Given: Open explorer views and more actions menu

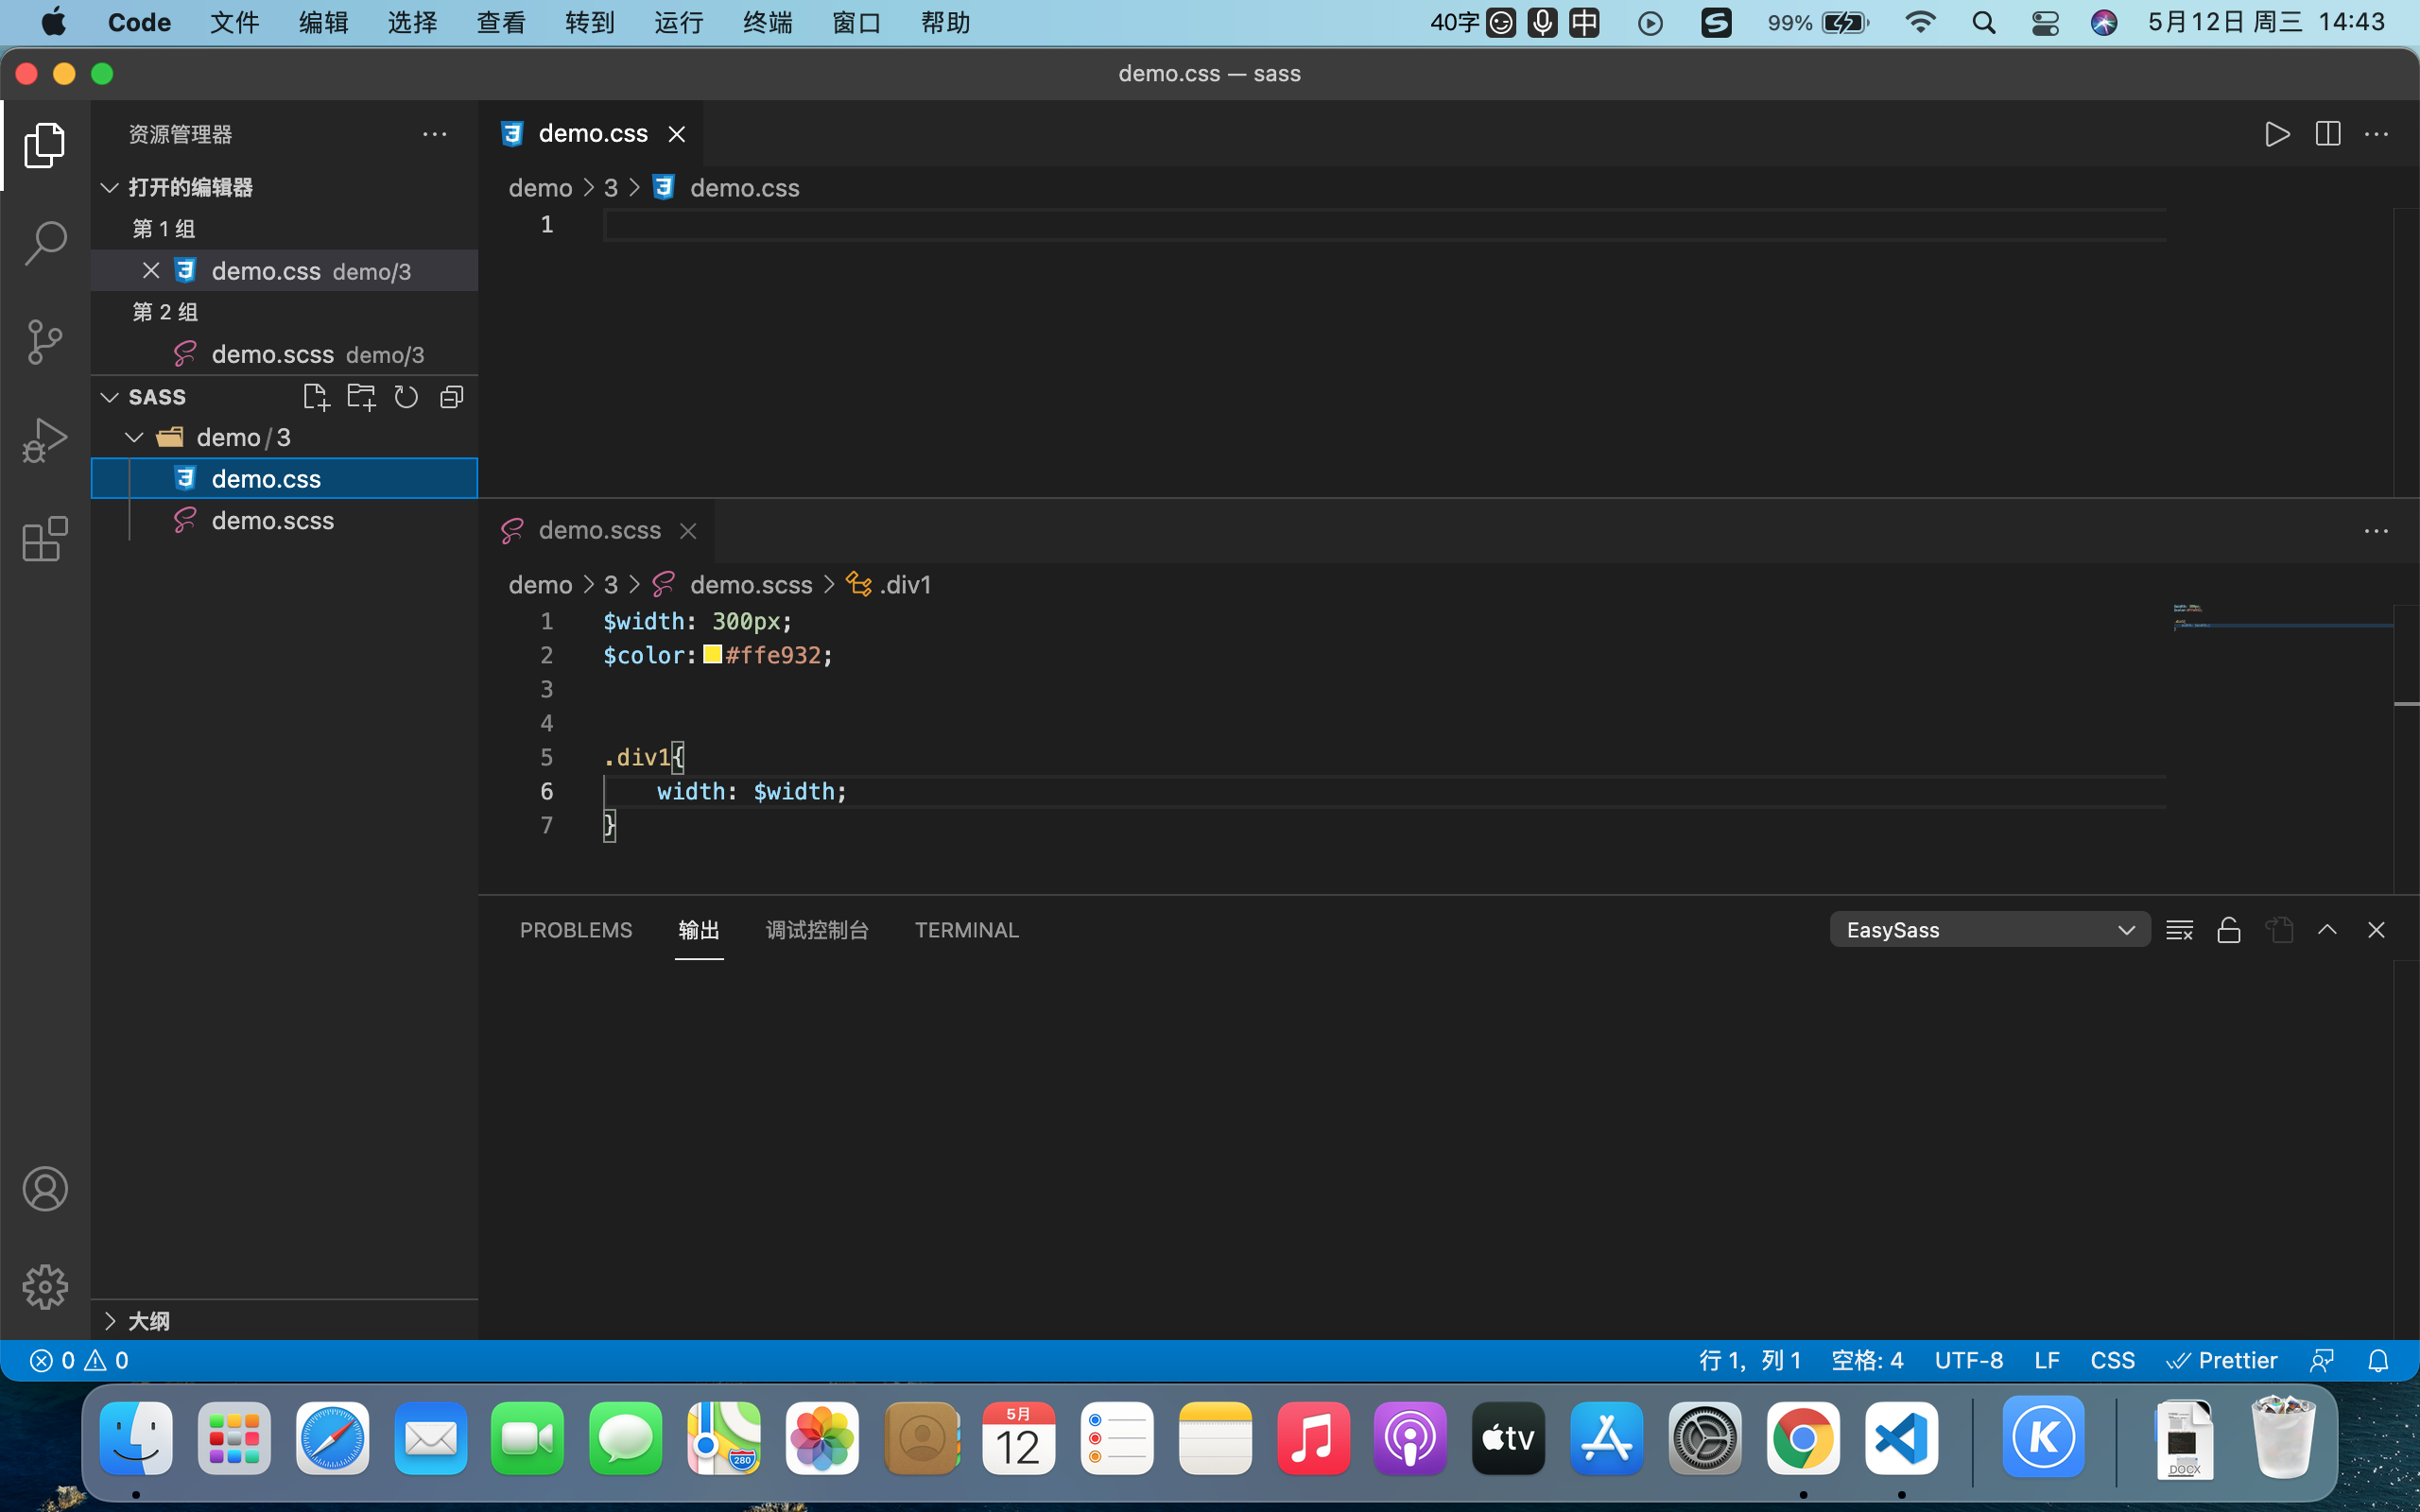Looking at the screenshot, I should 434,134.
